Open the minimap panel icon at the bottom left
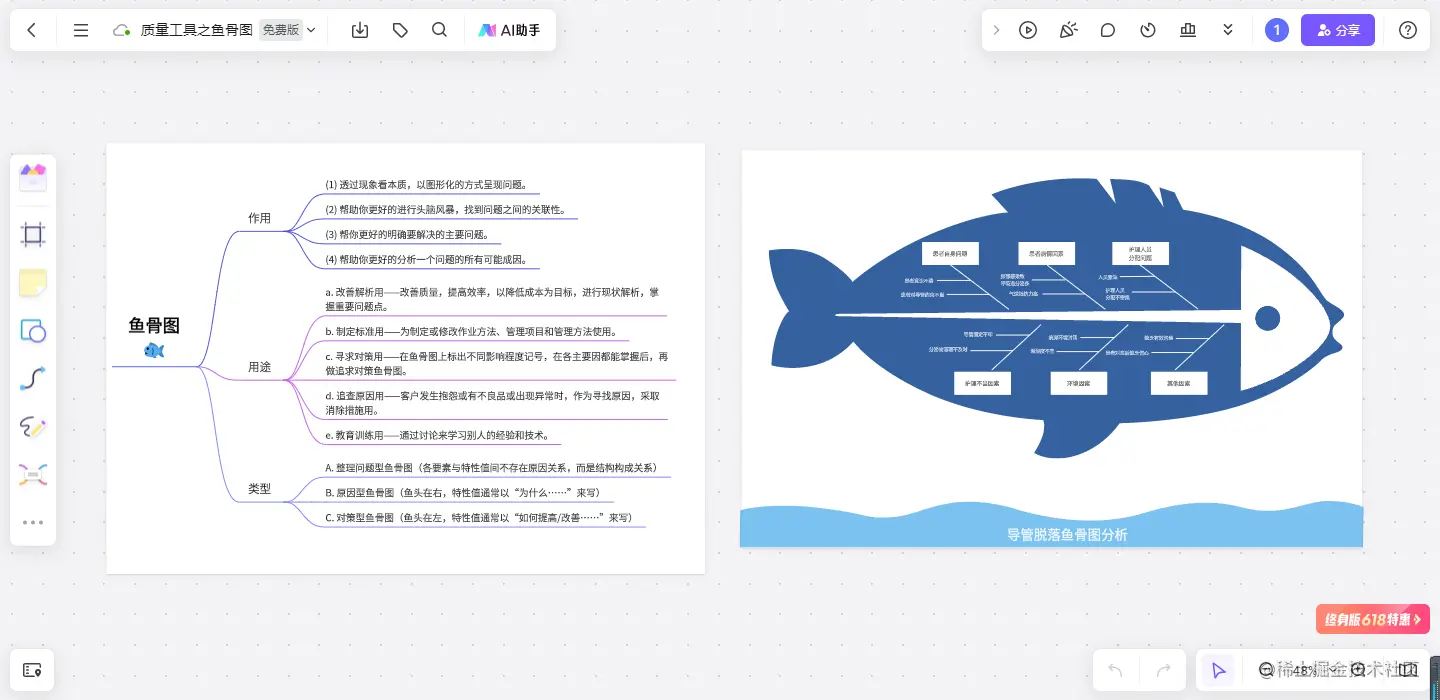 32,670
